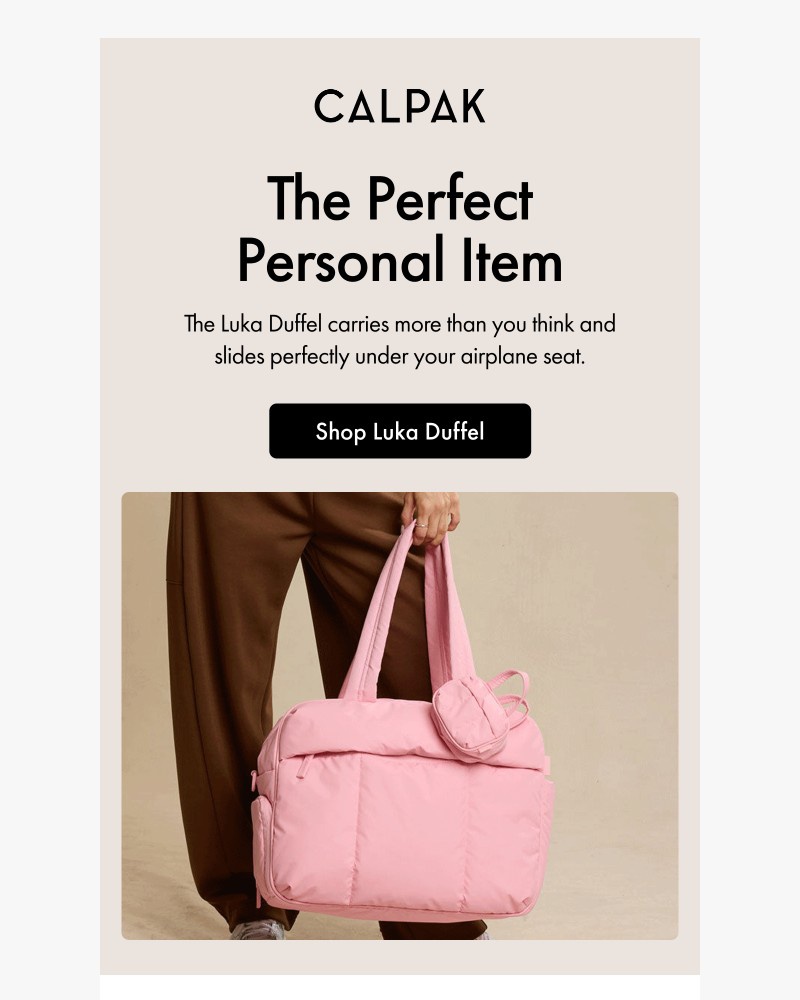Open the Shop Luka Duffel button
800x1000 pixels.
tap(399, 431)
